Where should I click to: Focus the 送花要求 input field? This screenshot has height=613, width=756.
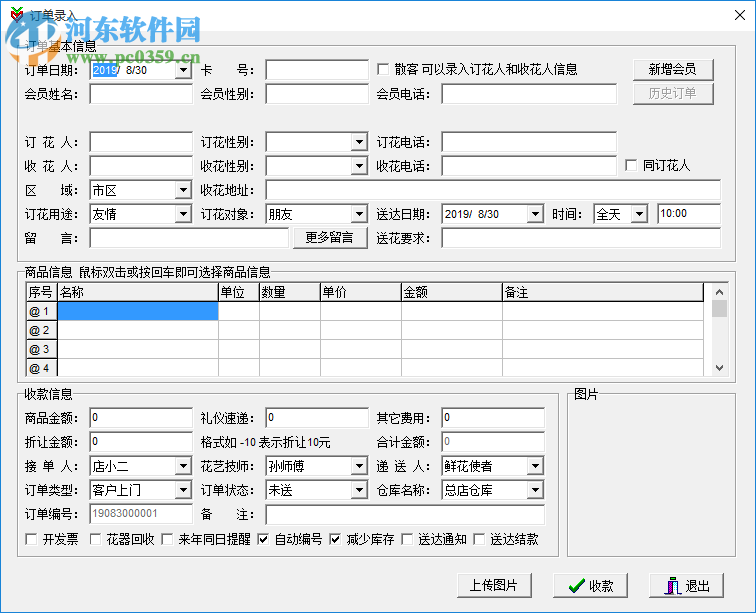(581, 238)
